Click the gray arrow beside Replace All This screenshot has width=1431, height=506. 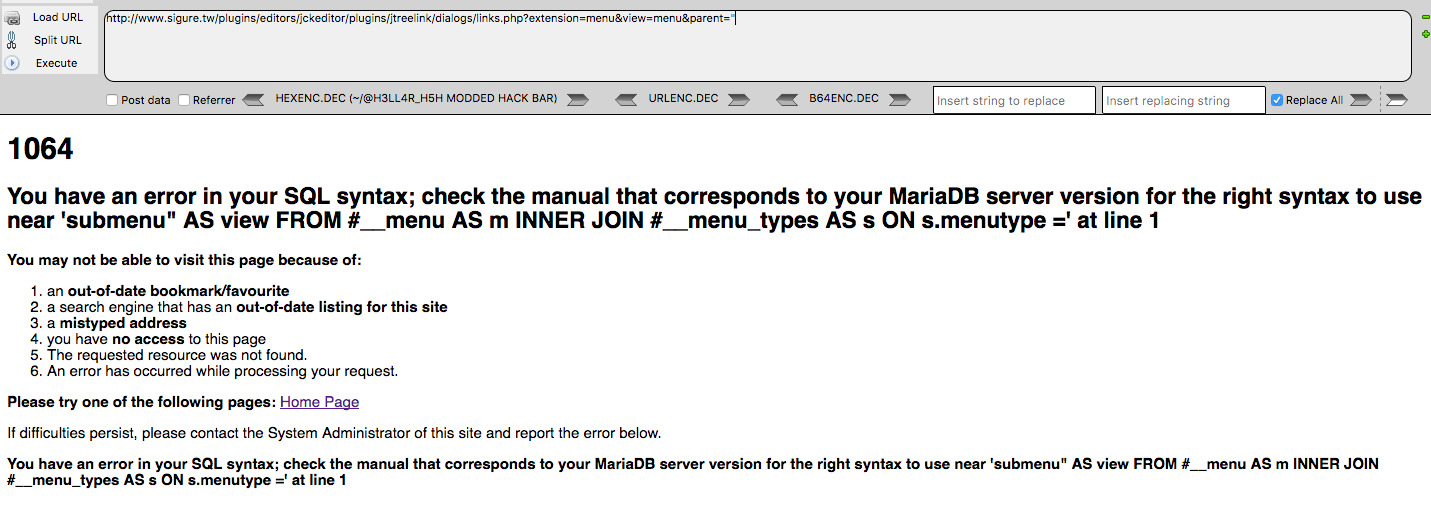click(1360, 99)
